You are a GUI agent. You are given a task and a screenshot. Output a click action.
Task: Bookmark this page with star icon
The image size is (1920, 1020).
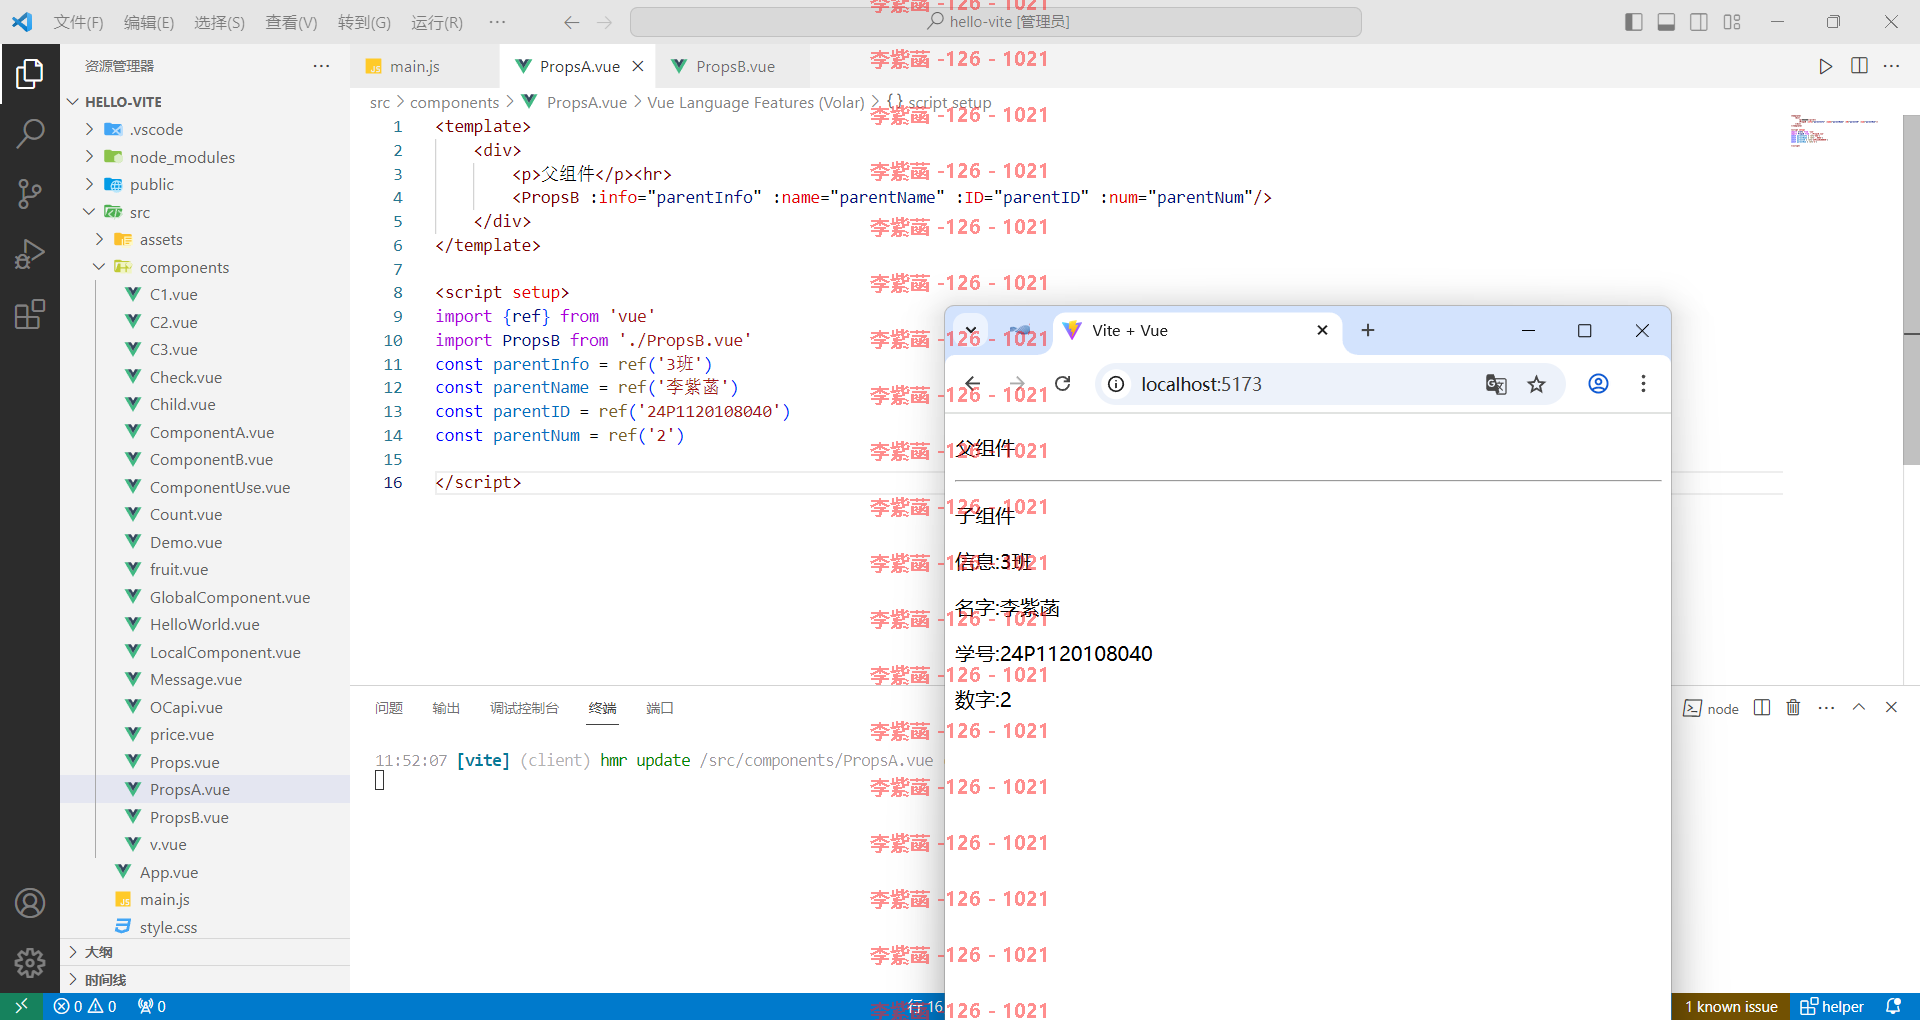tap(1537, 384)
